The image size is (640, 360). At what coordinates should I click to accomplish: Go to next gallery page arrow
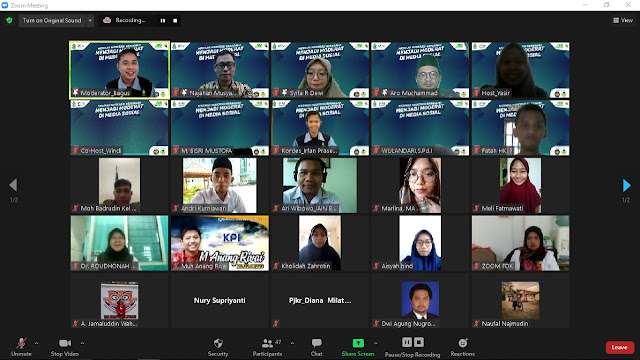click(627, 185)
